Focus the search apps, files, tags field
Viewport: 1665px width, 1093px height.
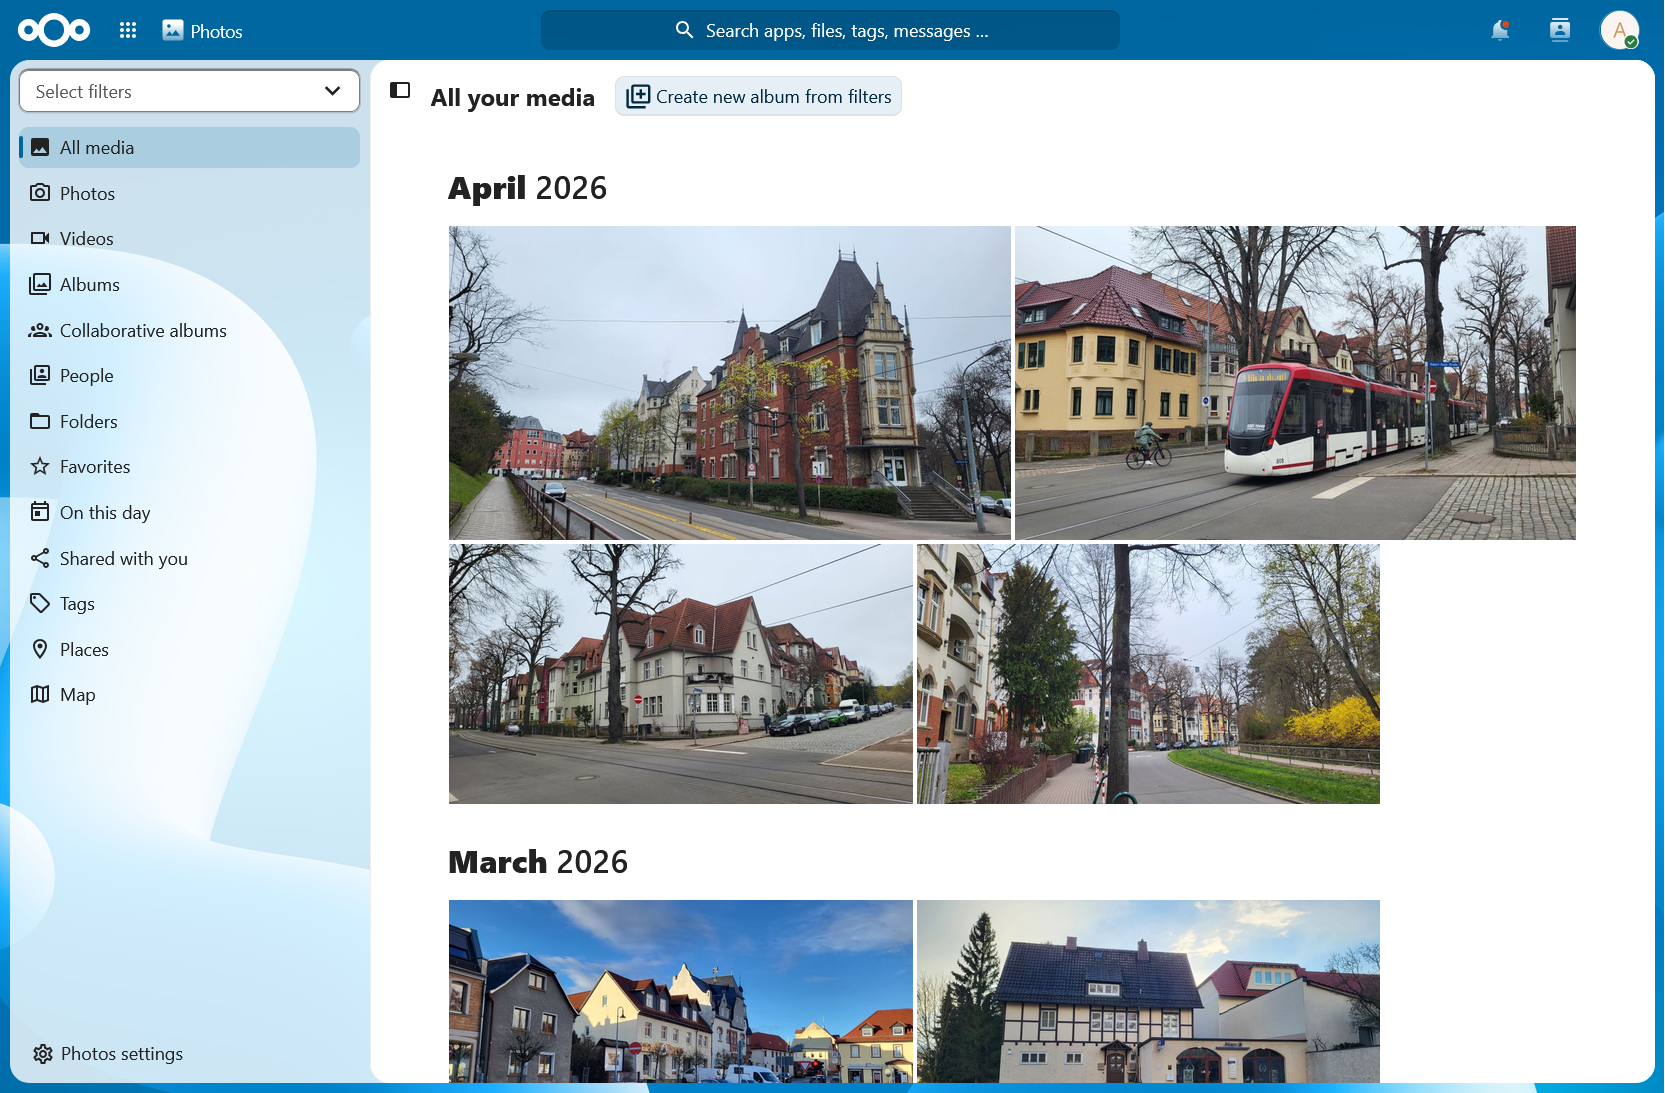830,30
